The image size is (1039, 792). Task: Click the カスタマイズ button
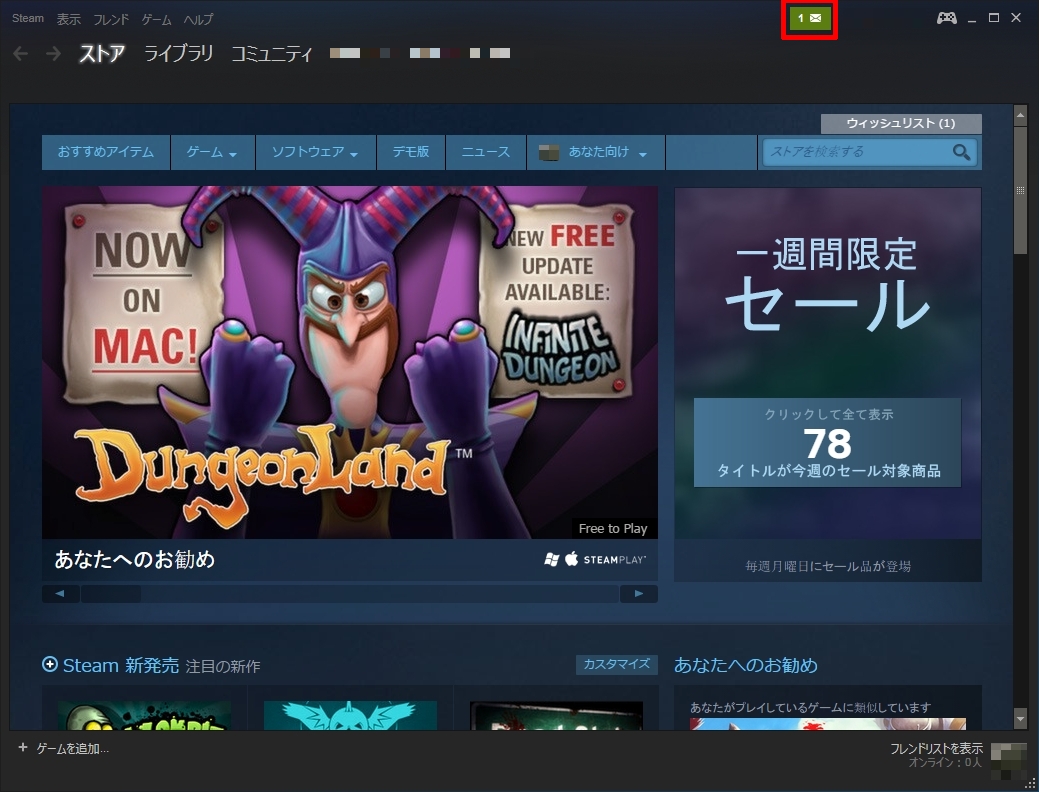point(617,664)
